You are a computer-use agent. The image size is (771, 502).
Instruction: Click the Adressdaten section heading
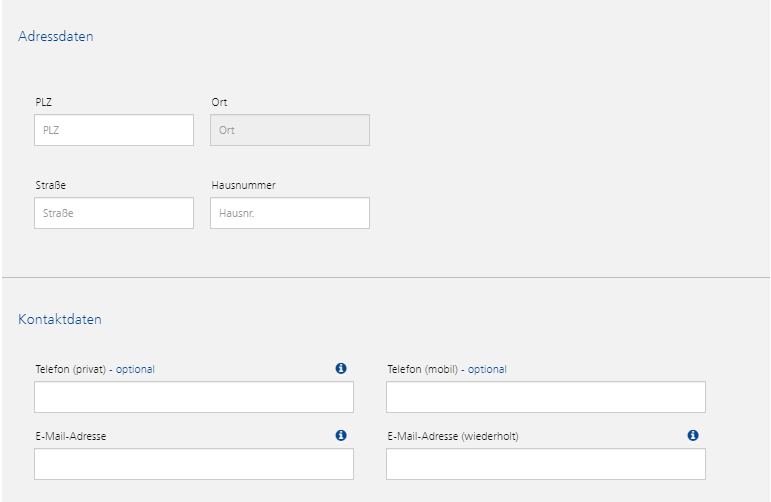pyautogui.click(x=56, y=36)
